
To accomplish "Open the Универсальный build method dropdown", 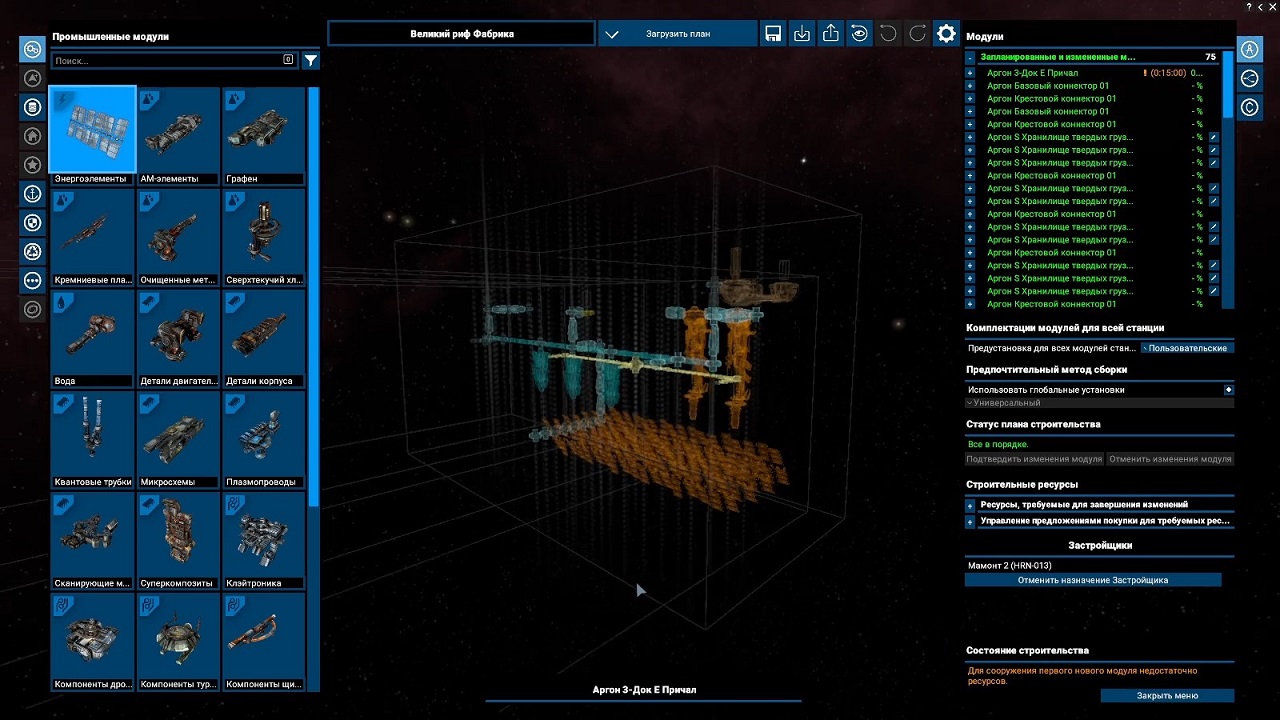I will coord(1100,403).
